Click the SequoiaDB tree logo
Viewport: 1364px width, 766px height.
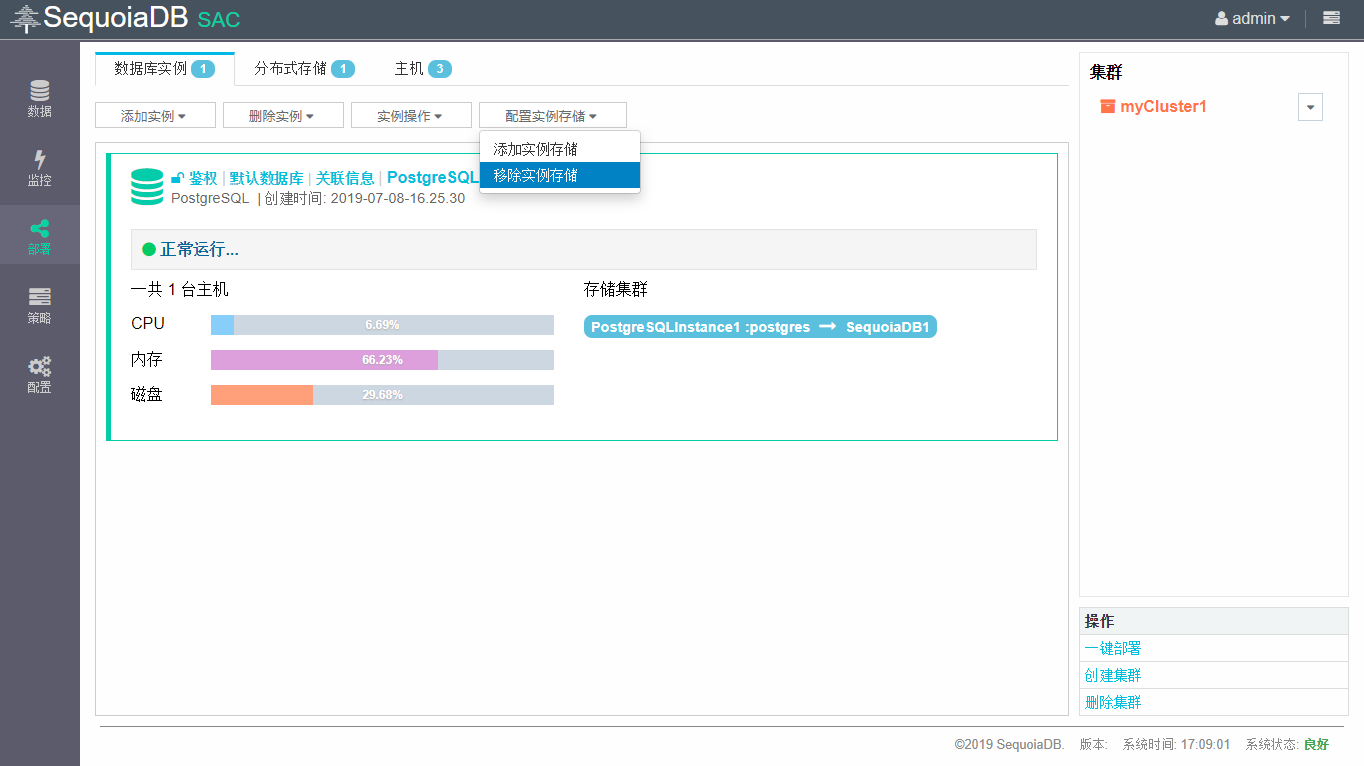coord(25,19)
